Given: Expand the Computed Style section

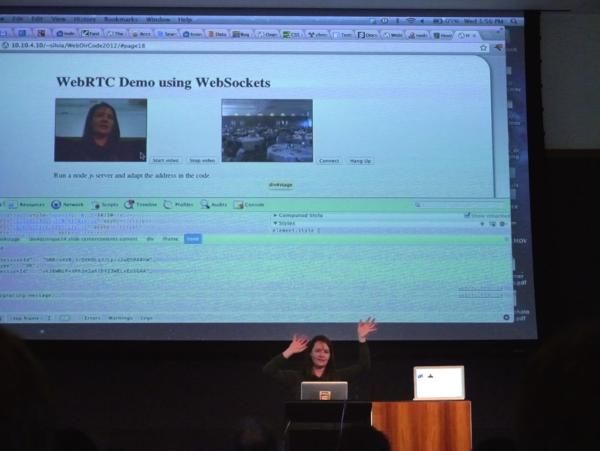Looking at the screenshot, I should (x=298, y=215).
